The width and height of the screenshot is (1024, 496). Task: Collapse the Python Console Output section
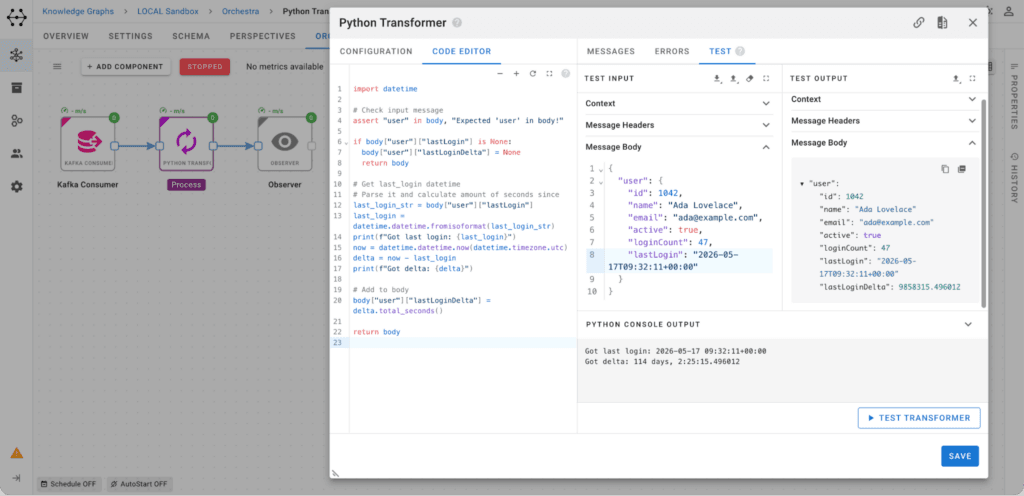[x=968, y=324]
